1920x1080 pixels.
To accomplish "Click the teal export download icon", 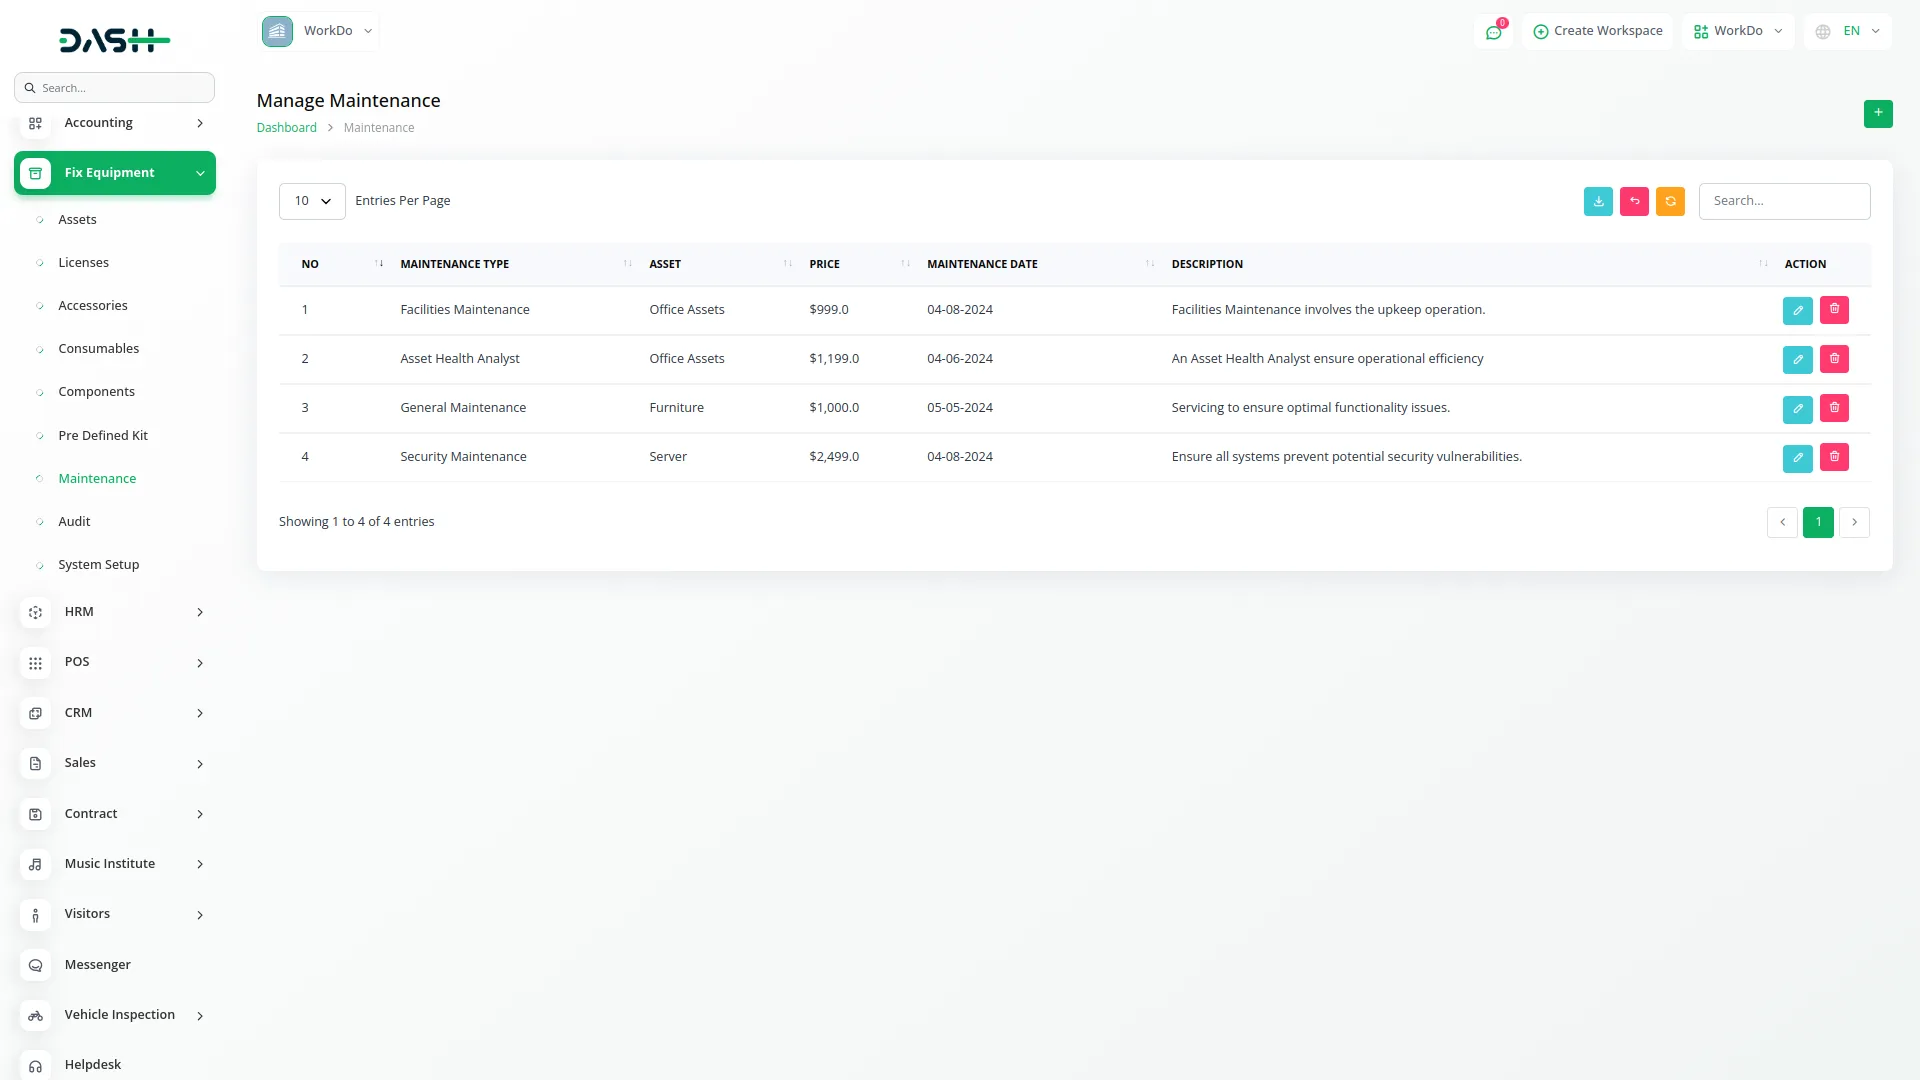I will (x=1598, y=201).
